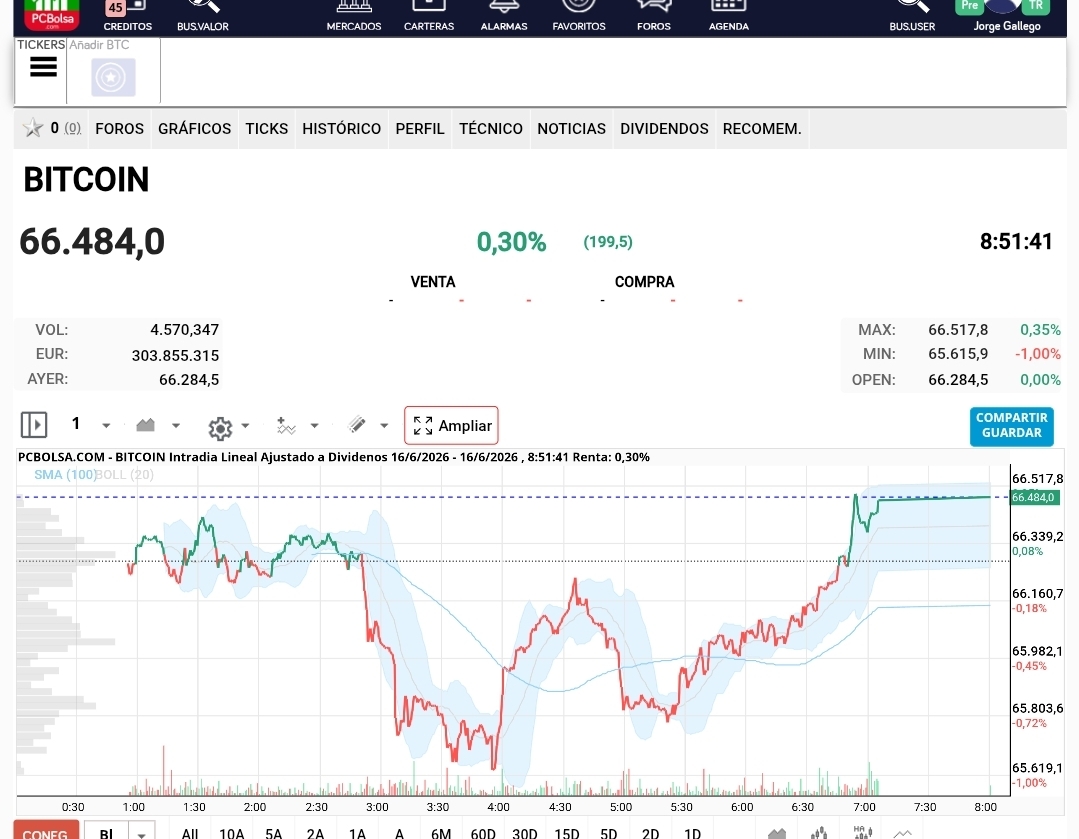
Task: Select the pencil drawing tool
Action: tap(356, 425)
